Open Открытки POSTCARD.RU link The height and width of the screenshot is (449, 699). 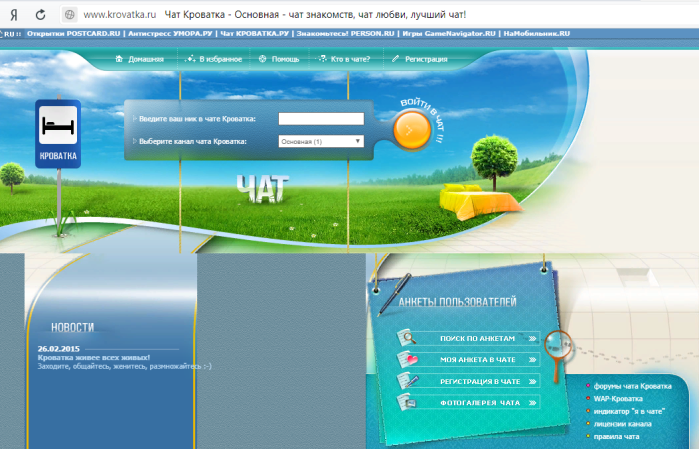click(x=74, y=33)
